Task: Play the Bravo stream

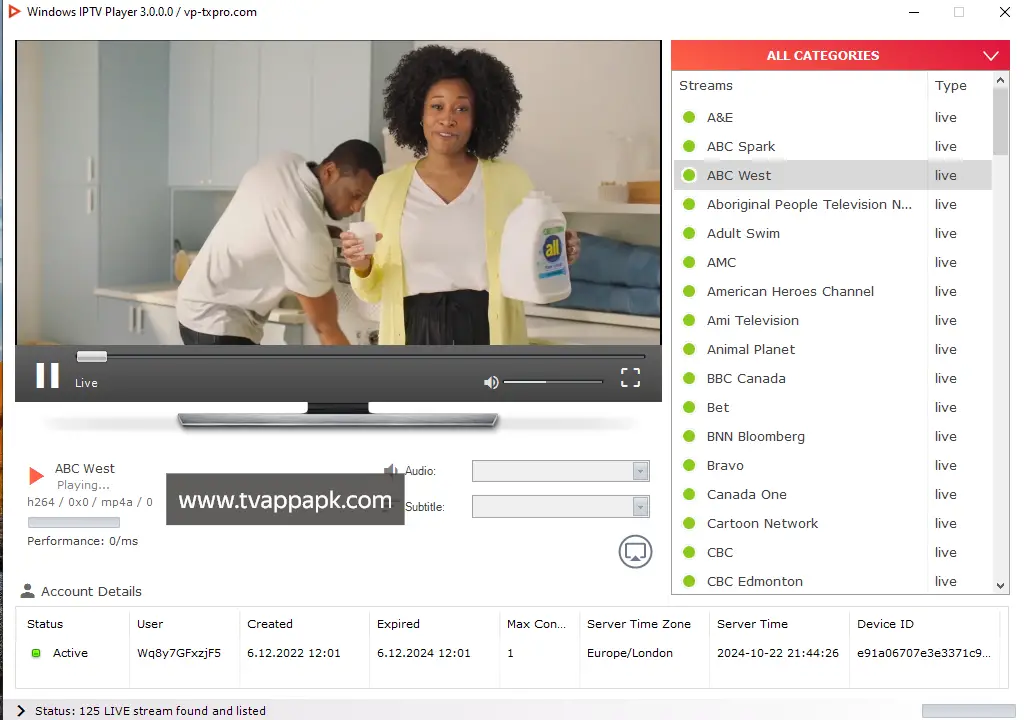Action: (x=832, y=465)
